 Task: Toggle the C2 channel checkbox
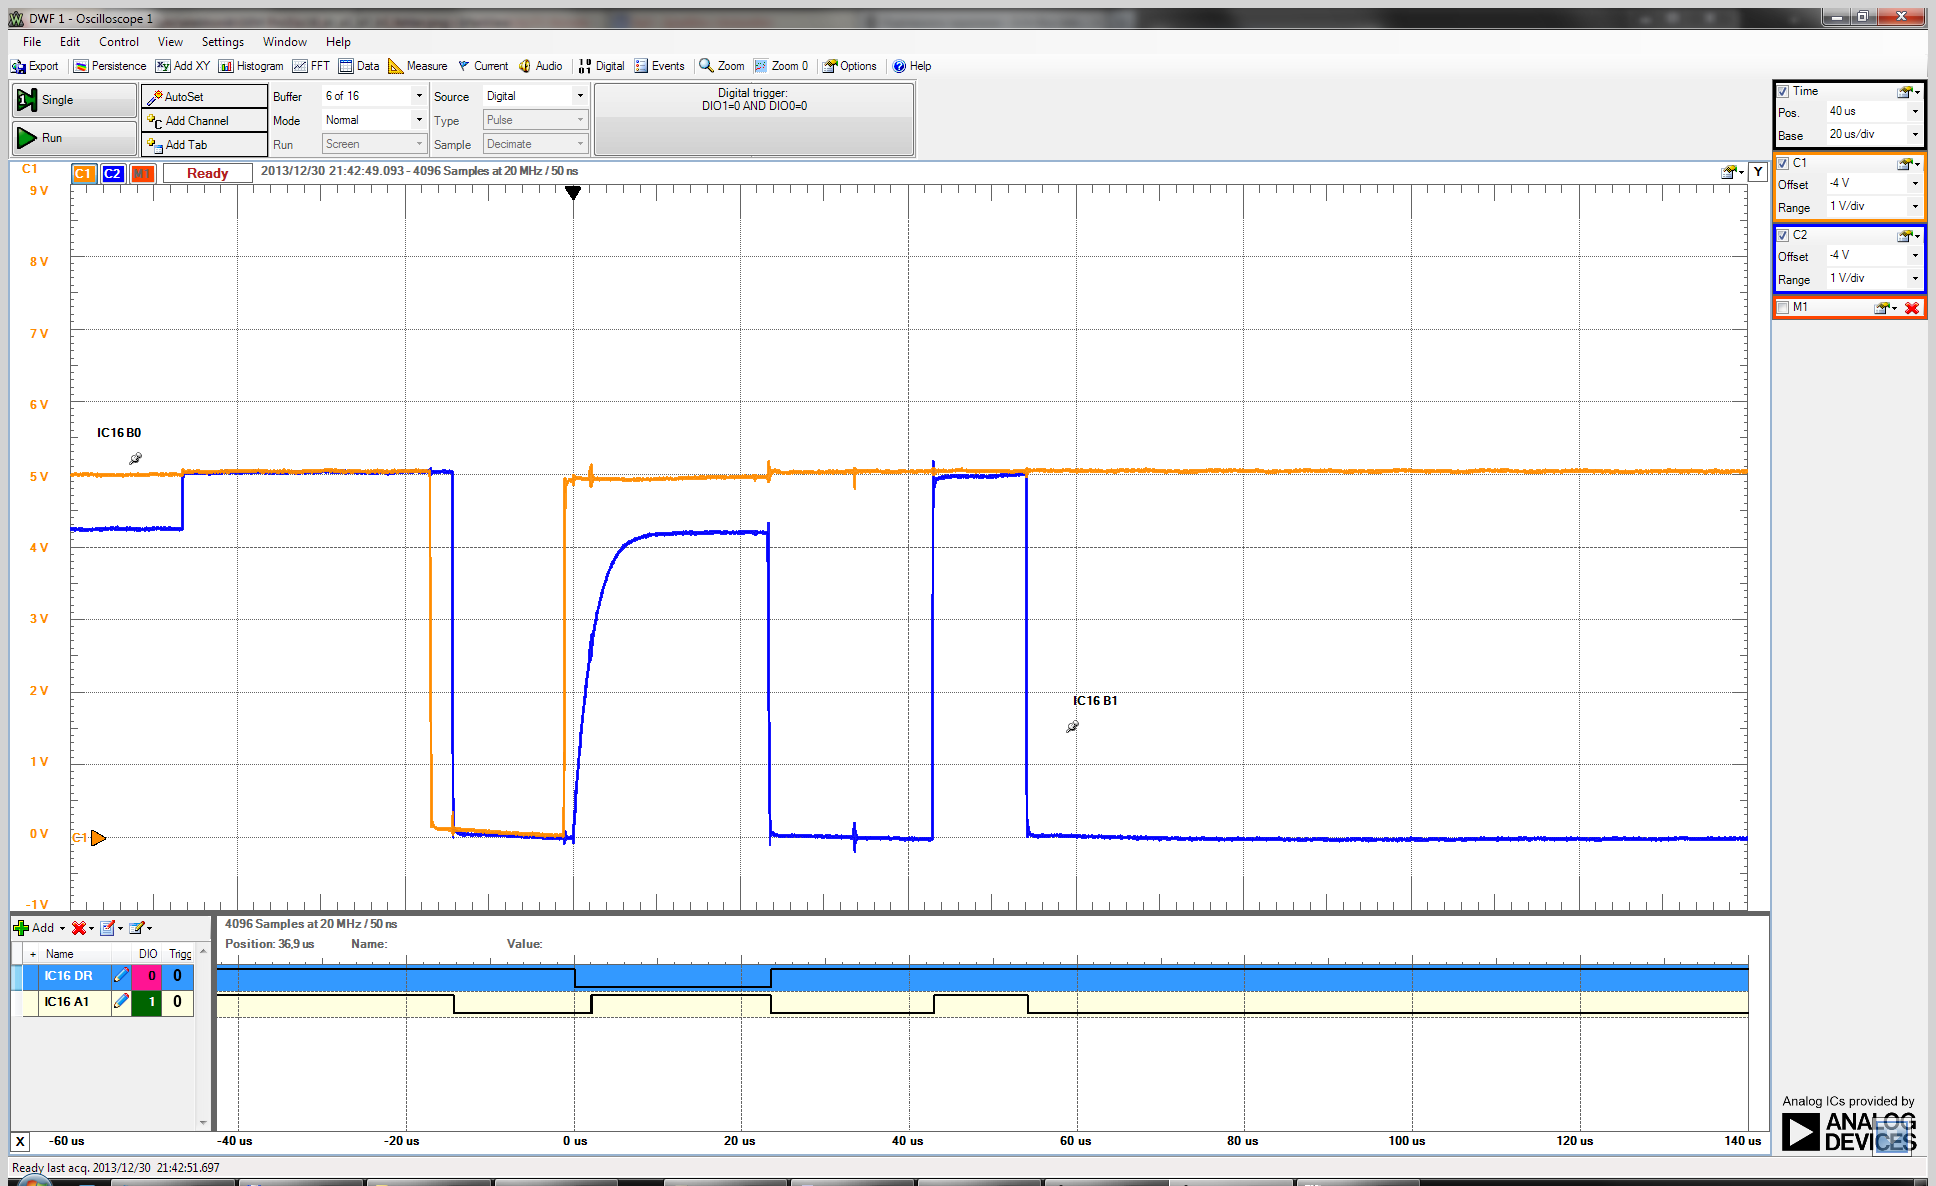point(1783,235)
